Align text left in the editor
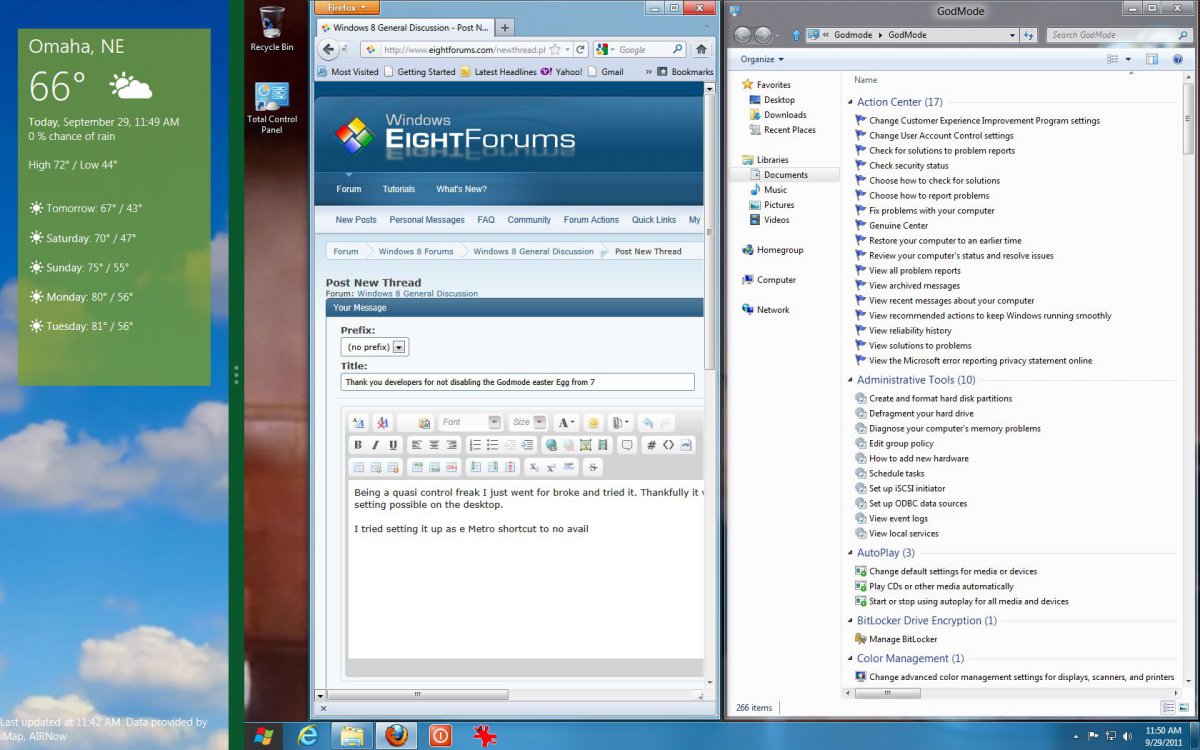Screen dimensions: 1200x750 pos(416,445)
